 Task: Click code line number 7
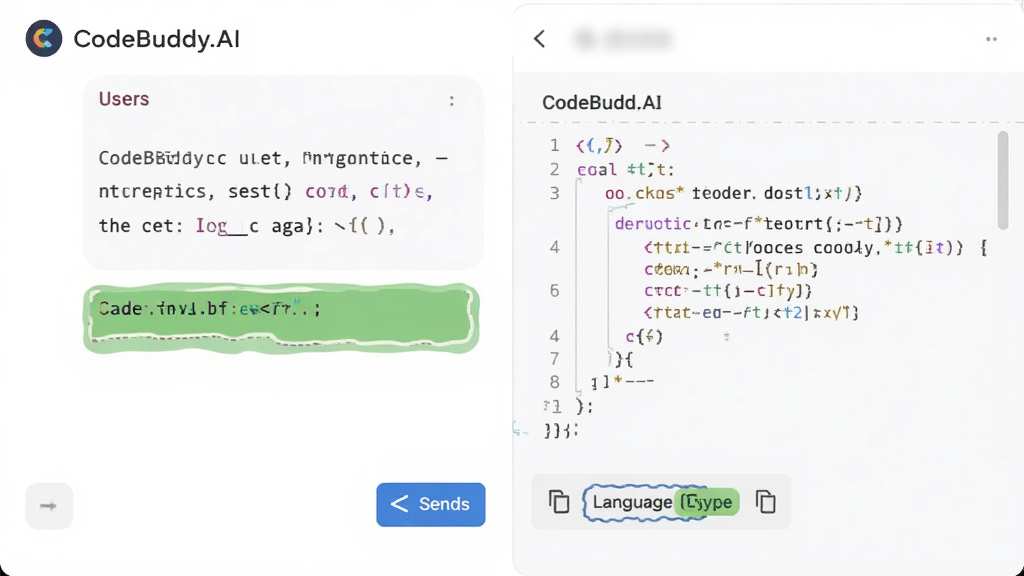point(554,359)
